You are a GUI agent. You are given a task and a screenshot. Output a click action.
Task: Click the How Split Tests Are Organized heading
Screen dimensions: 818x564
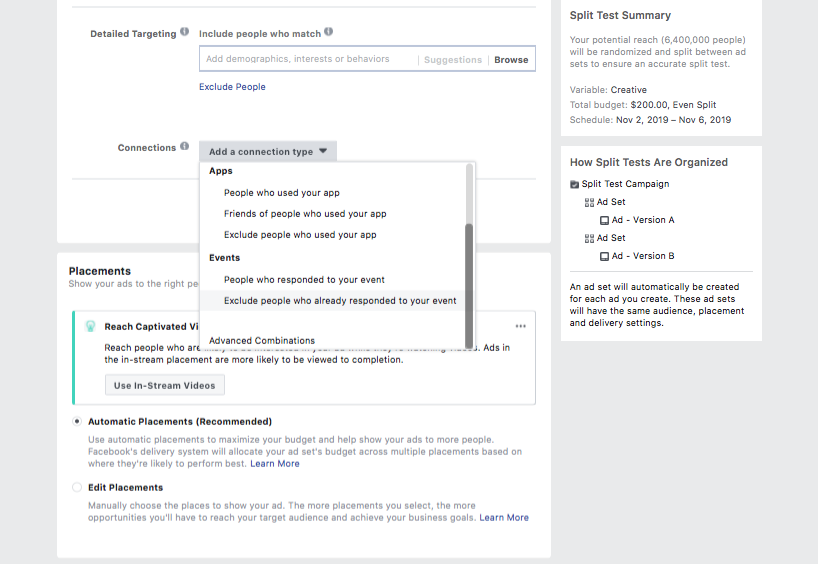coord(648,162)
